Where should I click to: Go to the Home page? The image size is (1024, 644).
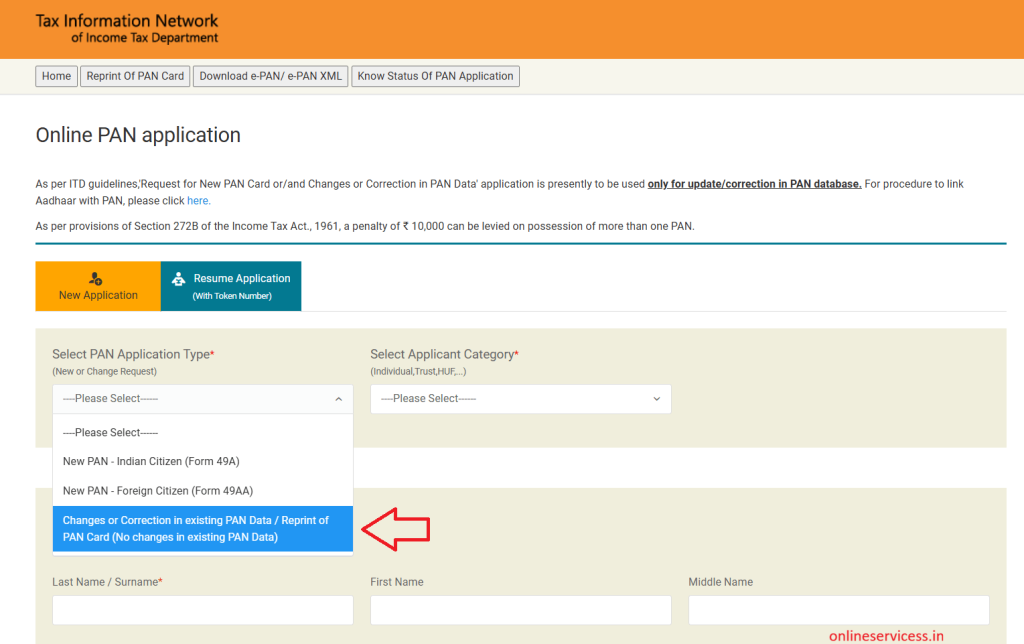click(56, 76)
